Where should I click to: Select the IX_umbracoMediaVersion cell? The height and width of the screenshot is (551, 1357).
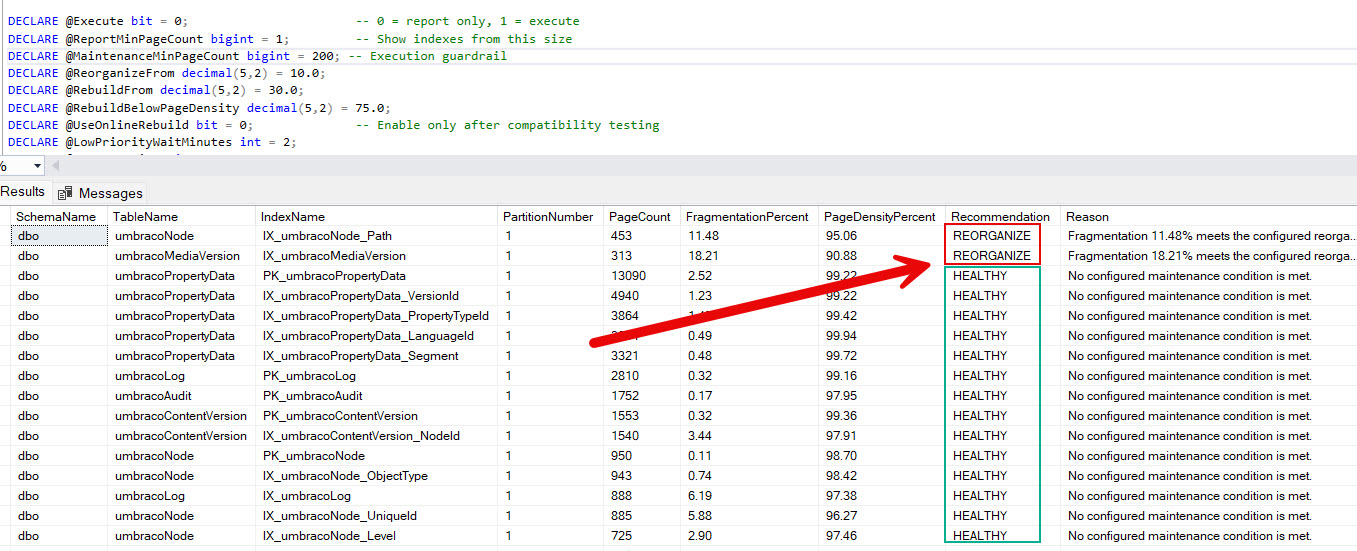[x=377, y=256]
